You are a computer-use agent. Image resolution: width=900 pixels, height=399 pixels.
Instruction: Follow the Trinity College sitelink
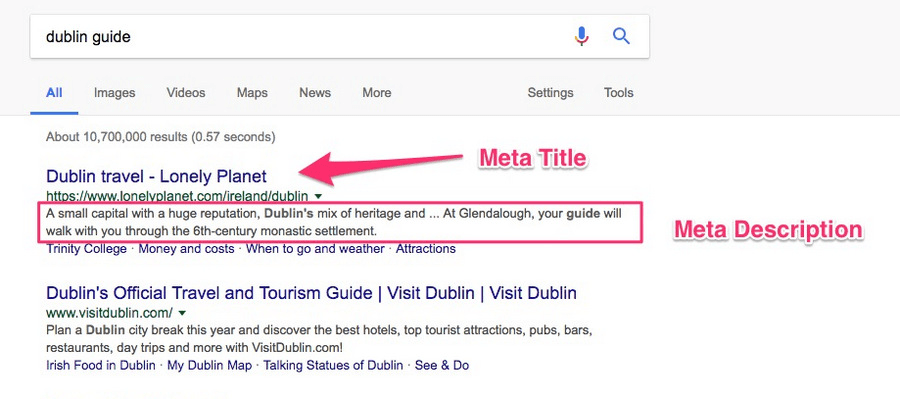pyautogui.click(x=86, y=249)
